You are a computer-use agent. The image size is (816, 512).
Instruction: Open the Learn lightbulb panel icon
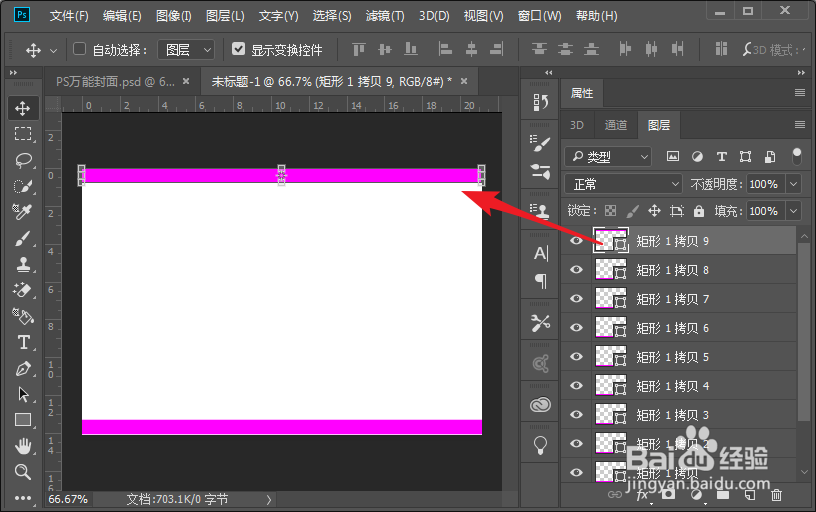tap(540, 445)
